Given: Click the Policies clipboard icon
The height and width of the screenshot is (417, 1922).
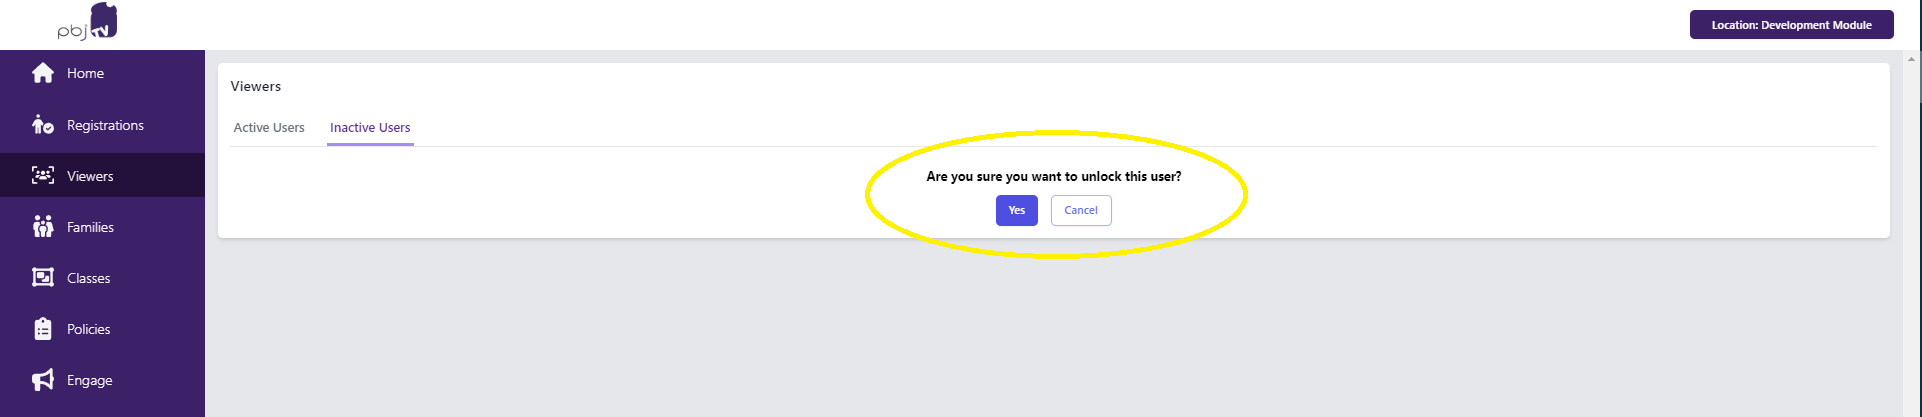Looking at the screenshot, I should click(43, 329).
